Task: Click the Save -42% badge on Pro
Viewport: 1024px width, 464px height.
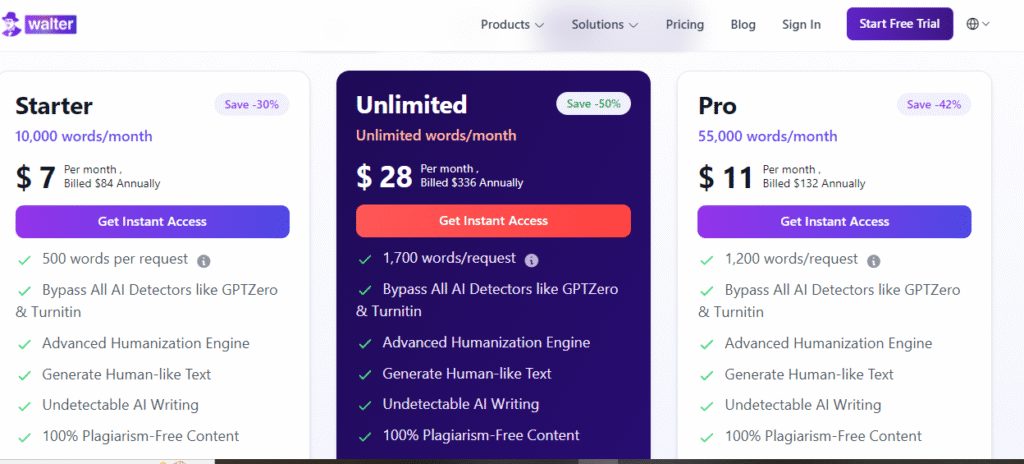Action: pos(934,104)
